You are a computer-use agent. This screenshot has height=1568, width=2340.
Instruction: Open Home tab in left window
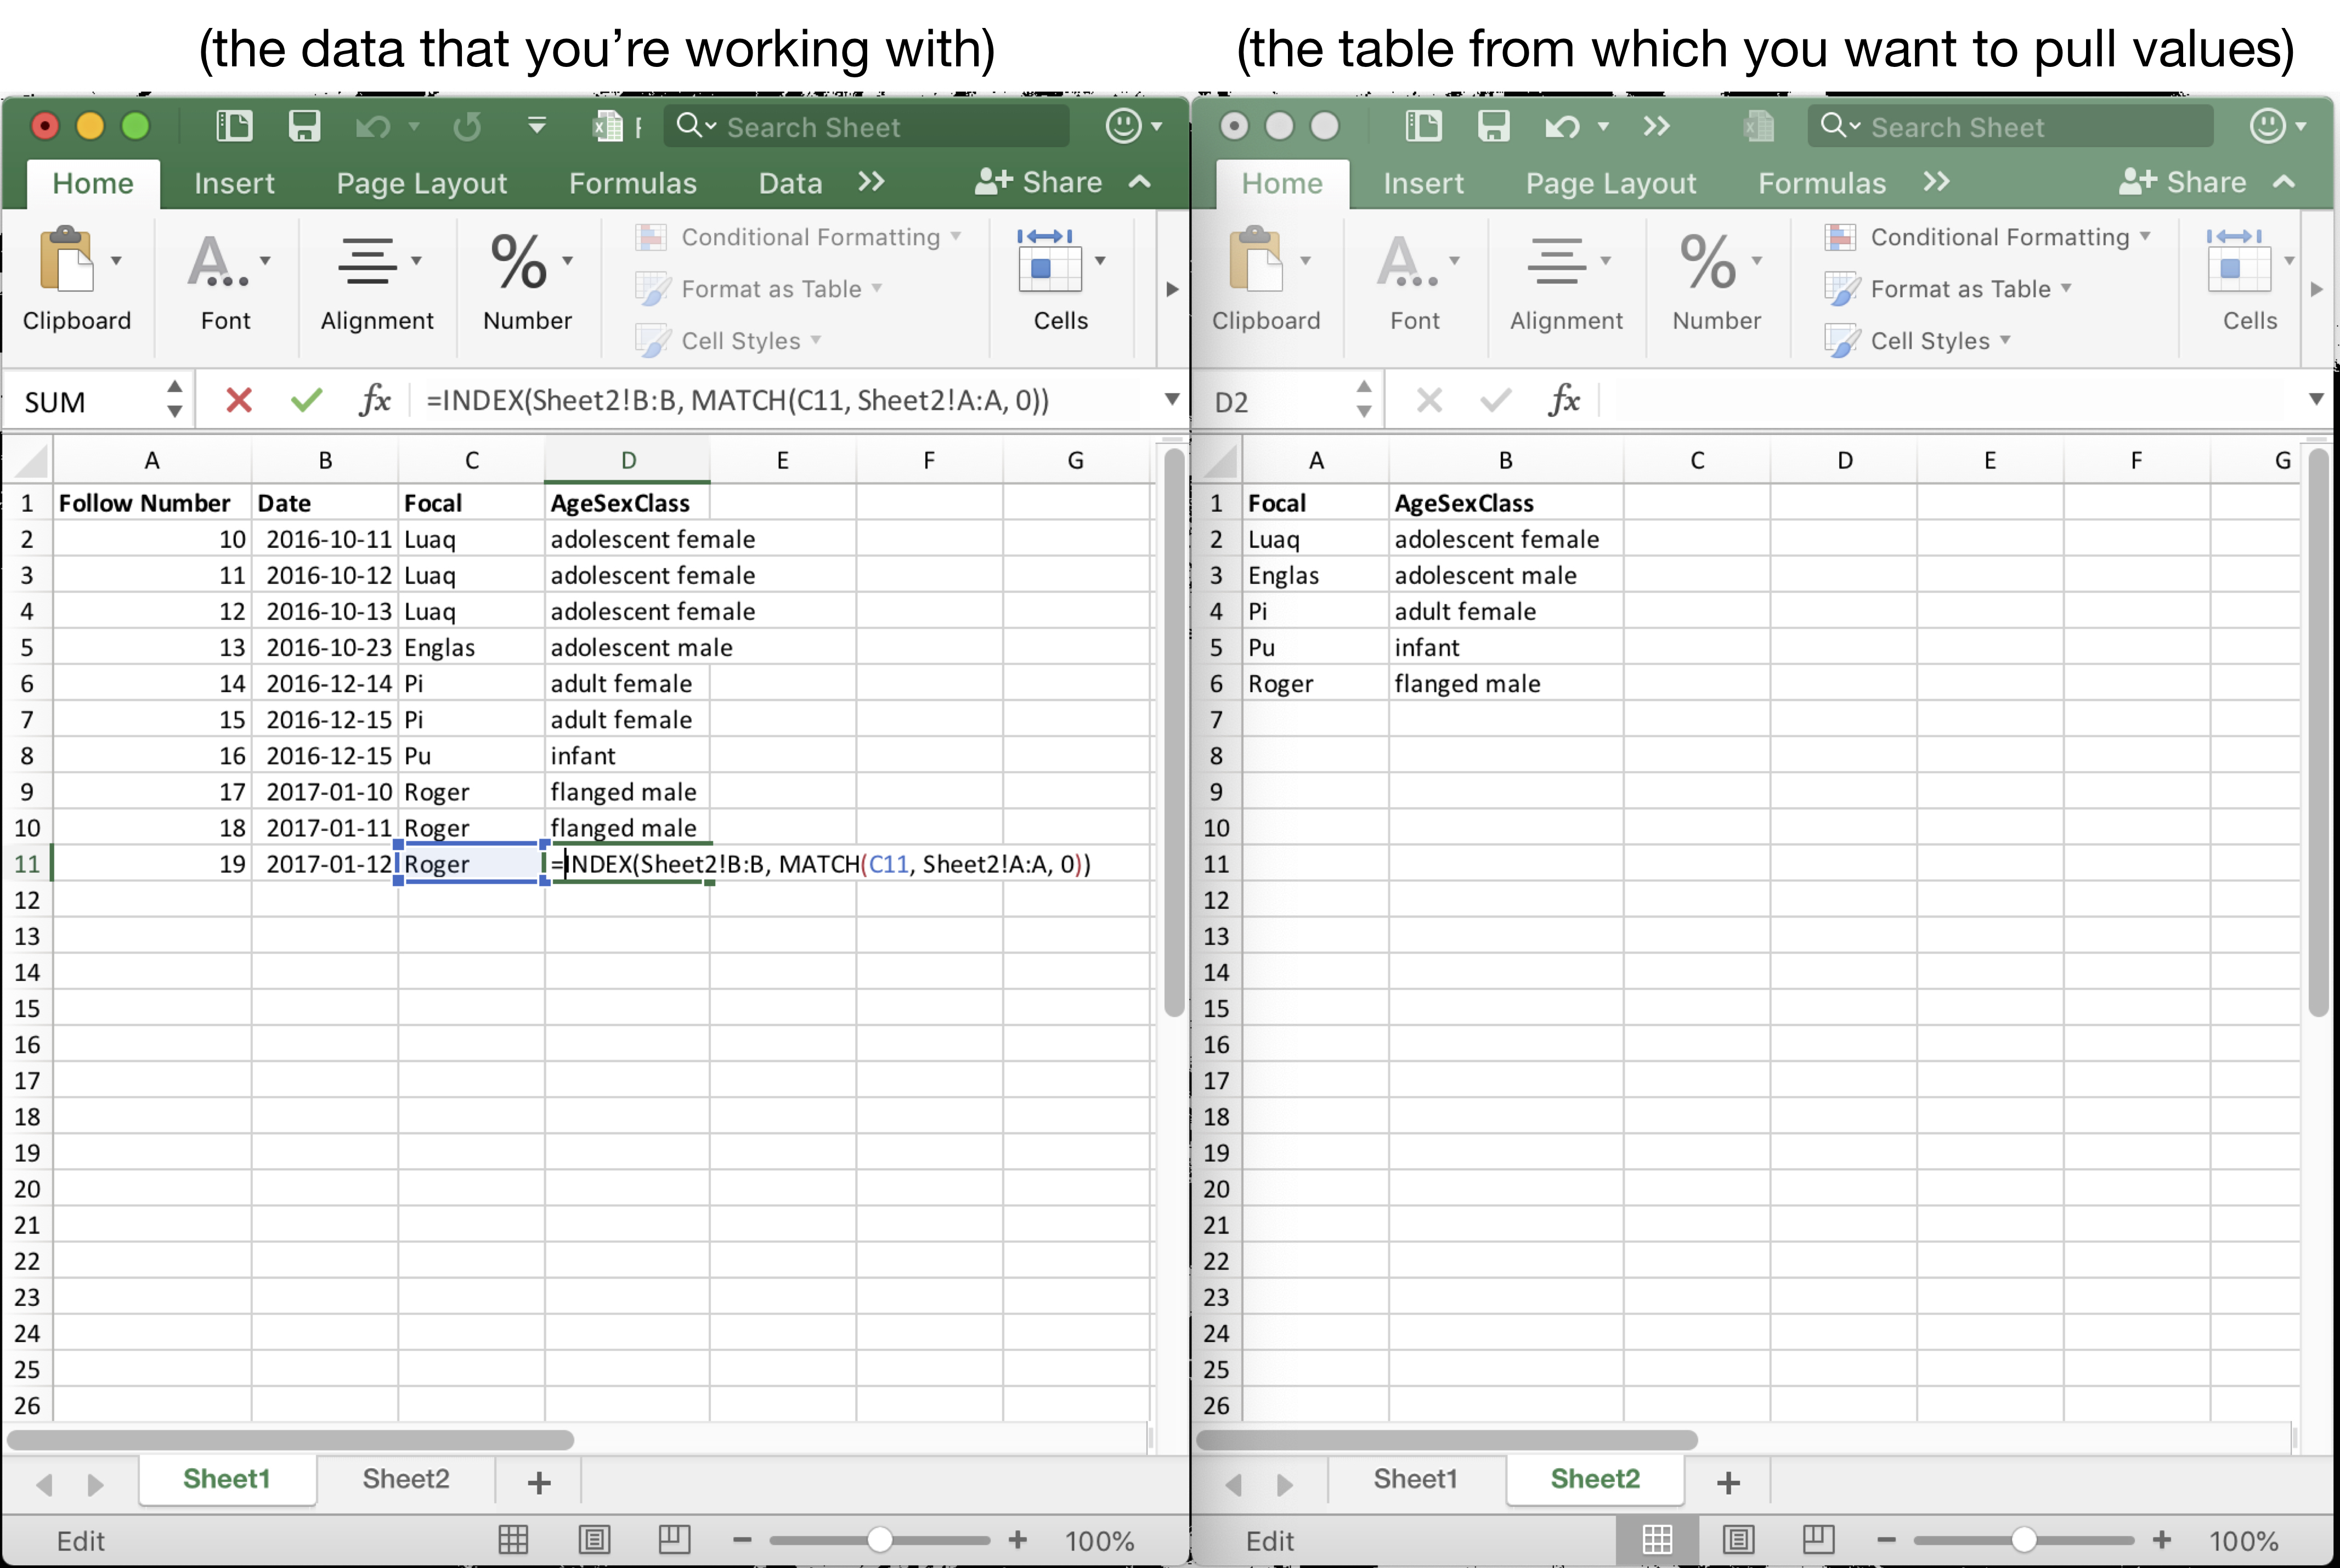pos(93,183)
